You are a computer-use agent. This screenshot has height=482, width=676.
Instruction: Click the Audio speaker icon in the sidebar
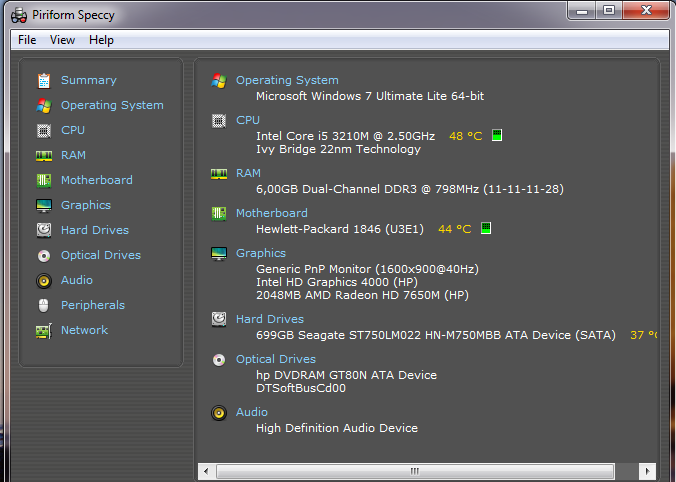click(44, 280)
